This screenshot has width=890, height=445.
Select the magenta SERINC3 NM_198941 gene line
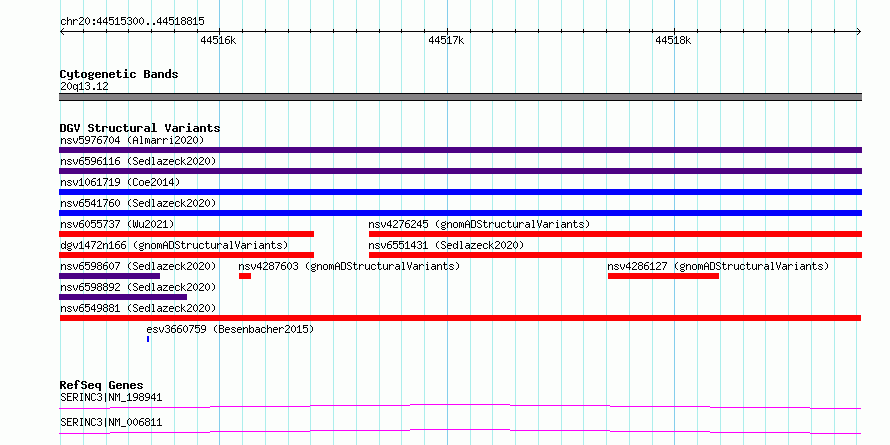coord(460,406)
